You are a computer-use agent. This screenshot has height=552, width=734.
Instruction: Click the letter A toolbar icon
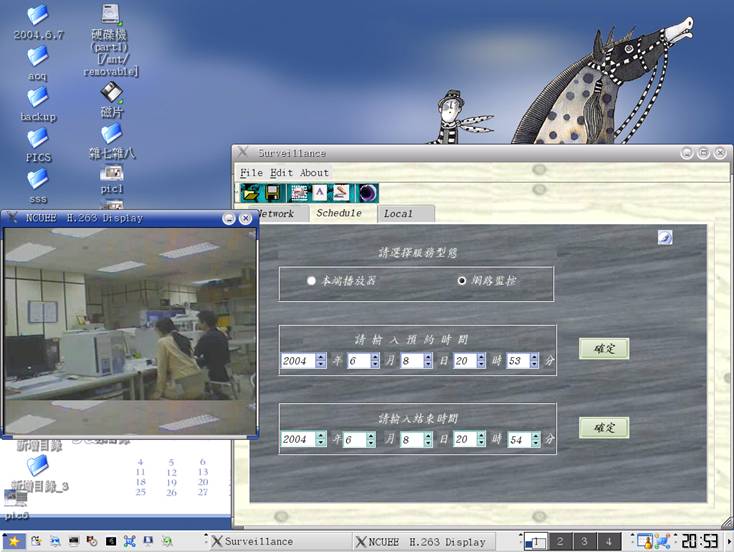tap(320, 192)
